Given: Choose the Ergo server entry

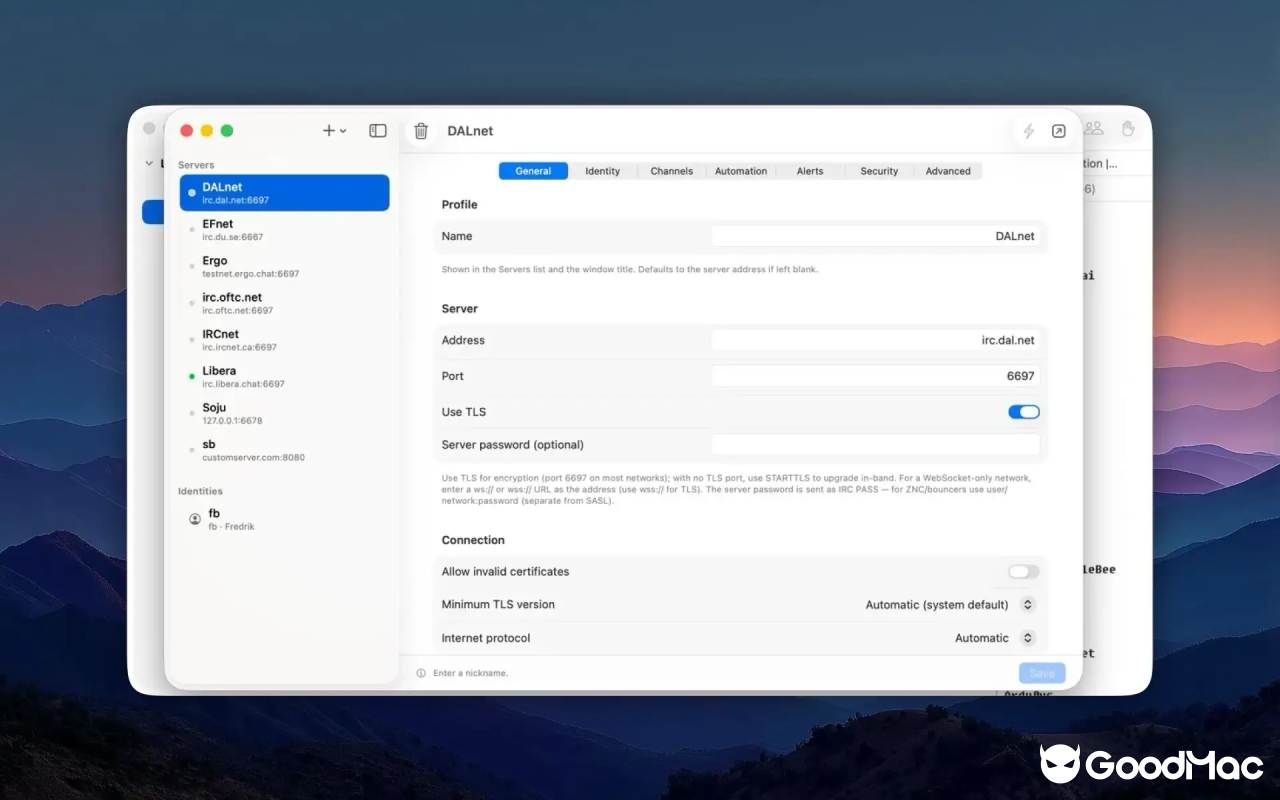Looking at the screenshot, I should [285, 267].
